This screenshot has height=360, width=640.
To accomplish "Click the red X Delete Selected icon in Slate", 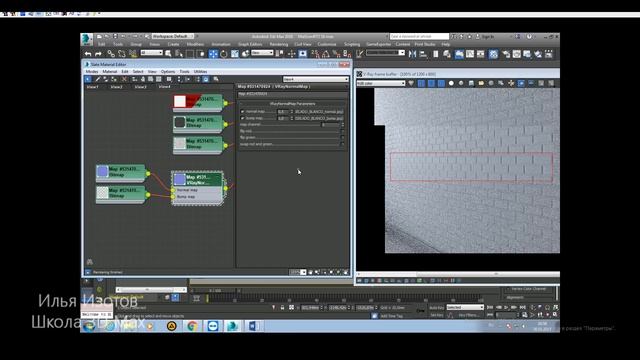I will point(124,79).
